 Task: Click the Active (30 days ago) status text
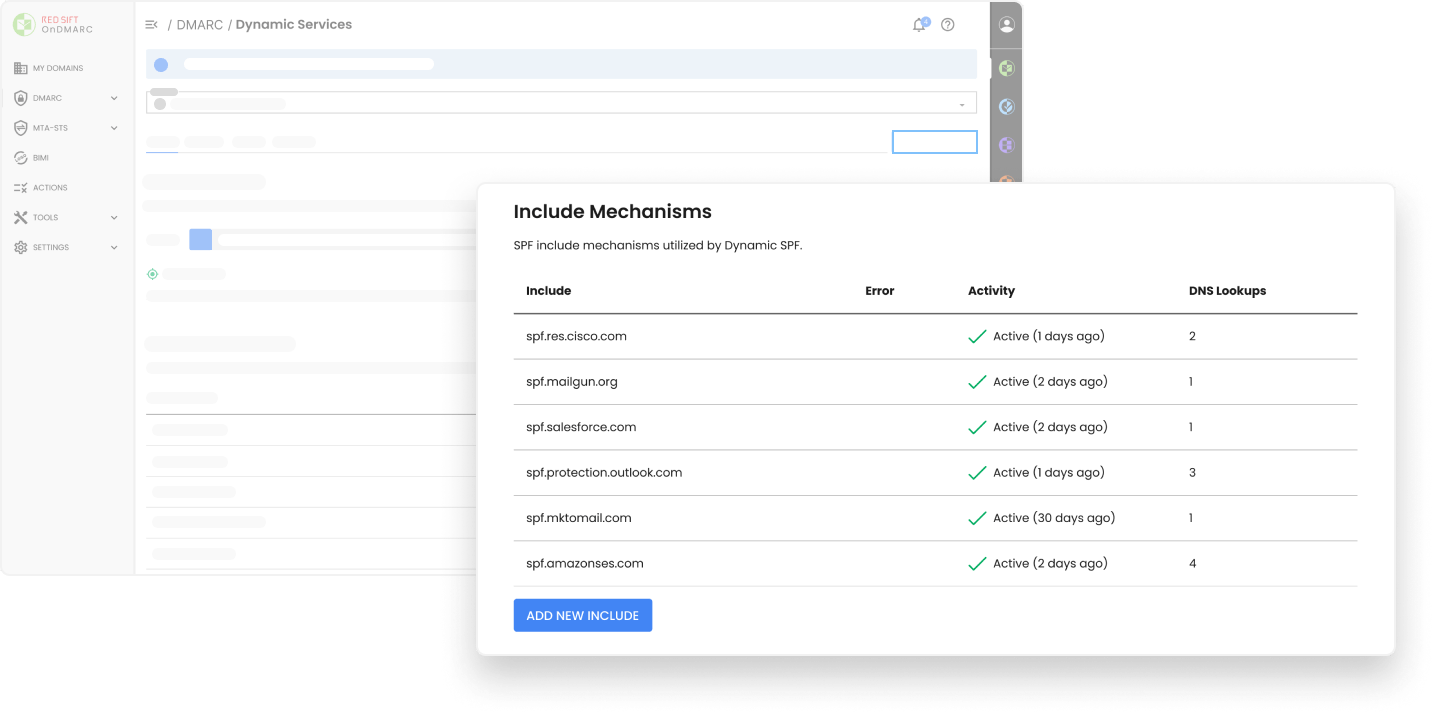click(1054, 518)
